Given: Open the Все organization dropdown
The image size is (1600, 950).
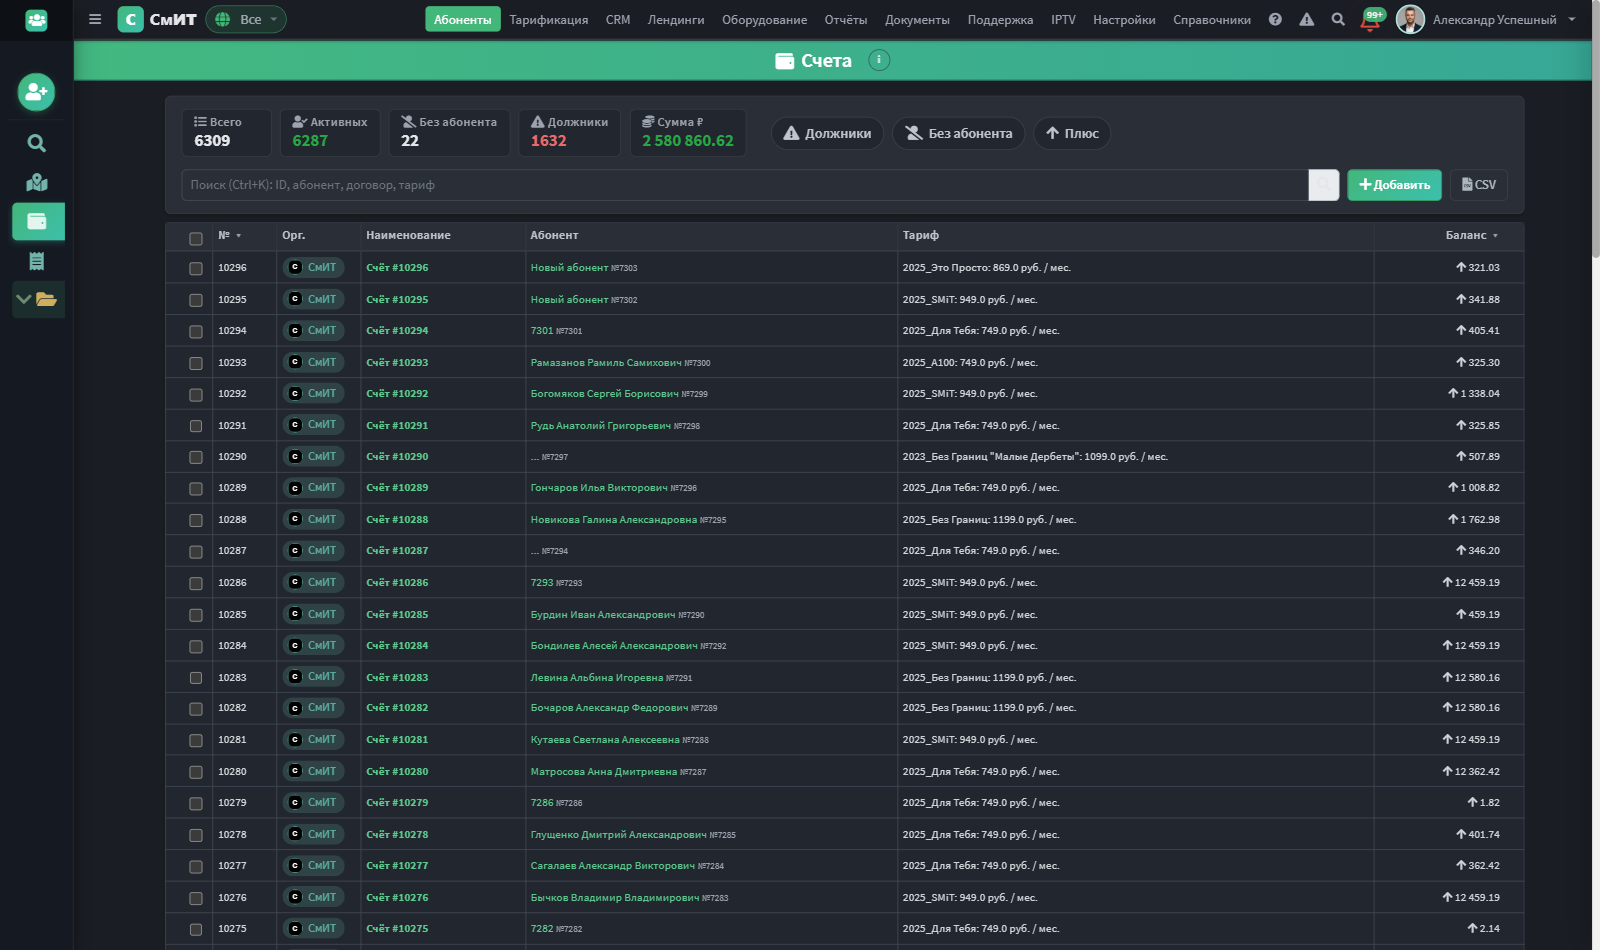Looking at the screenshot, I should point(246,19).
